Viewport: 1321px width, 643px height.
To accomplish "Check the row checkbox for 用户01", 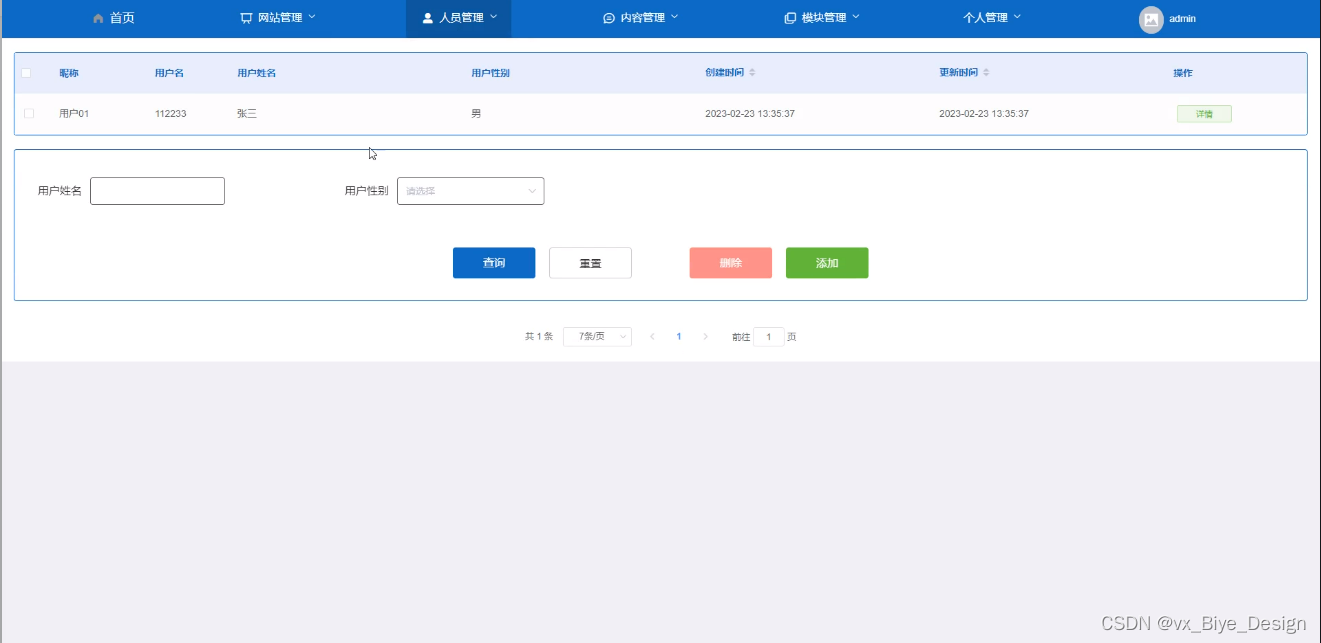I will pos(29,114).
